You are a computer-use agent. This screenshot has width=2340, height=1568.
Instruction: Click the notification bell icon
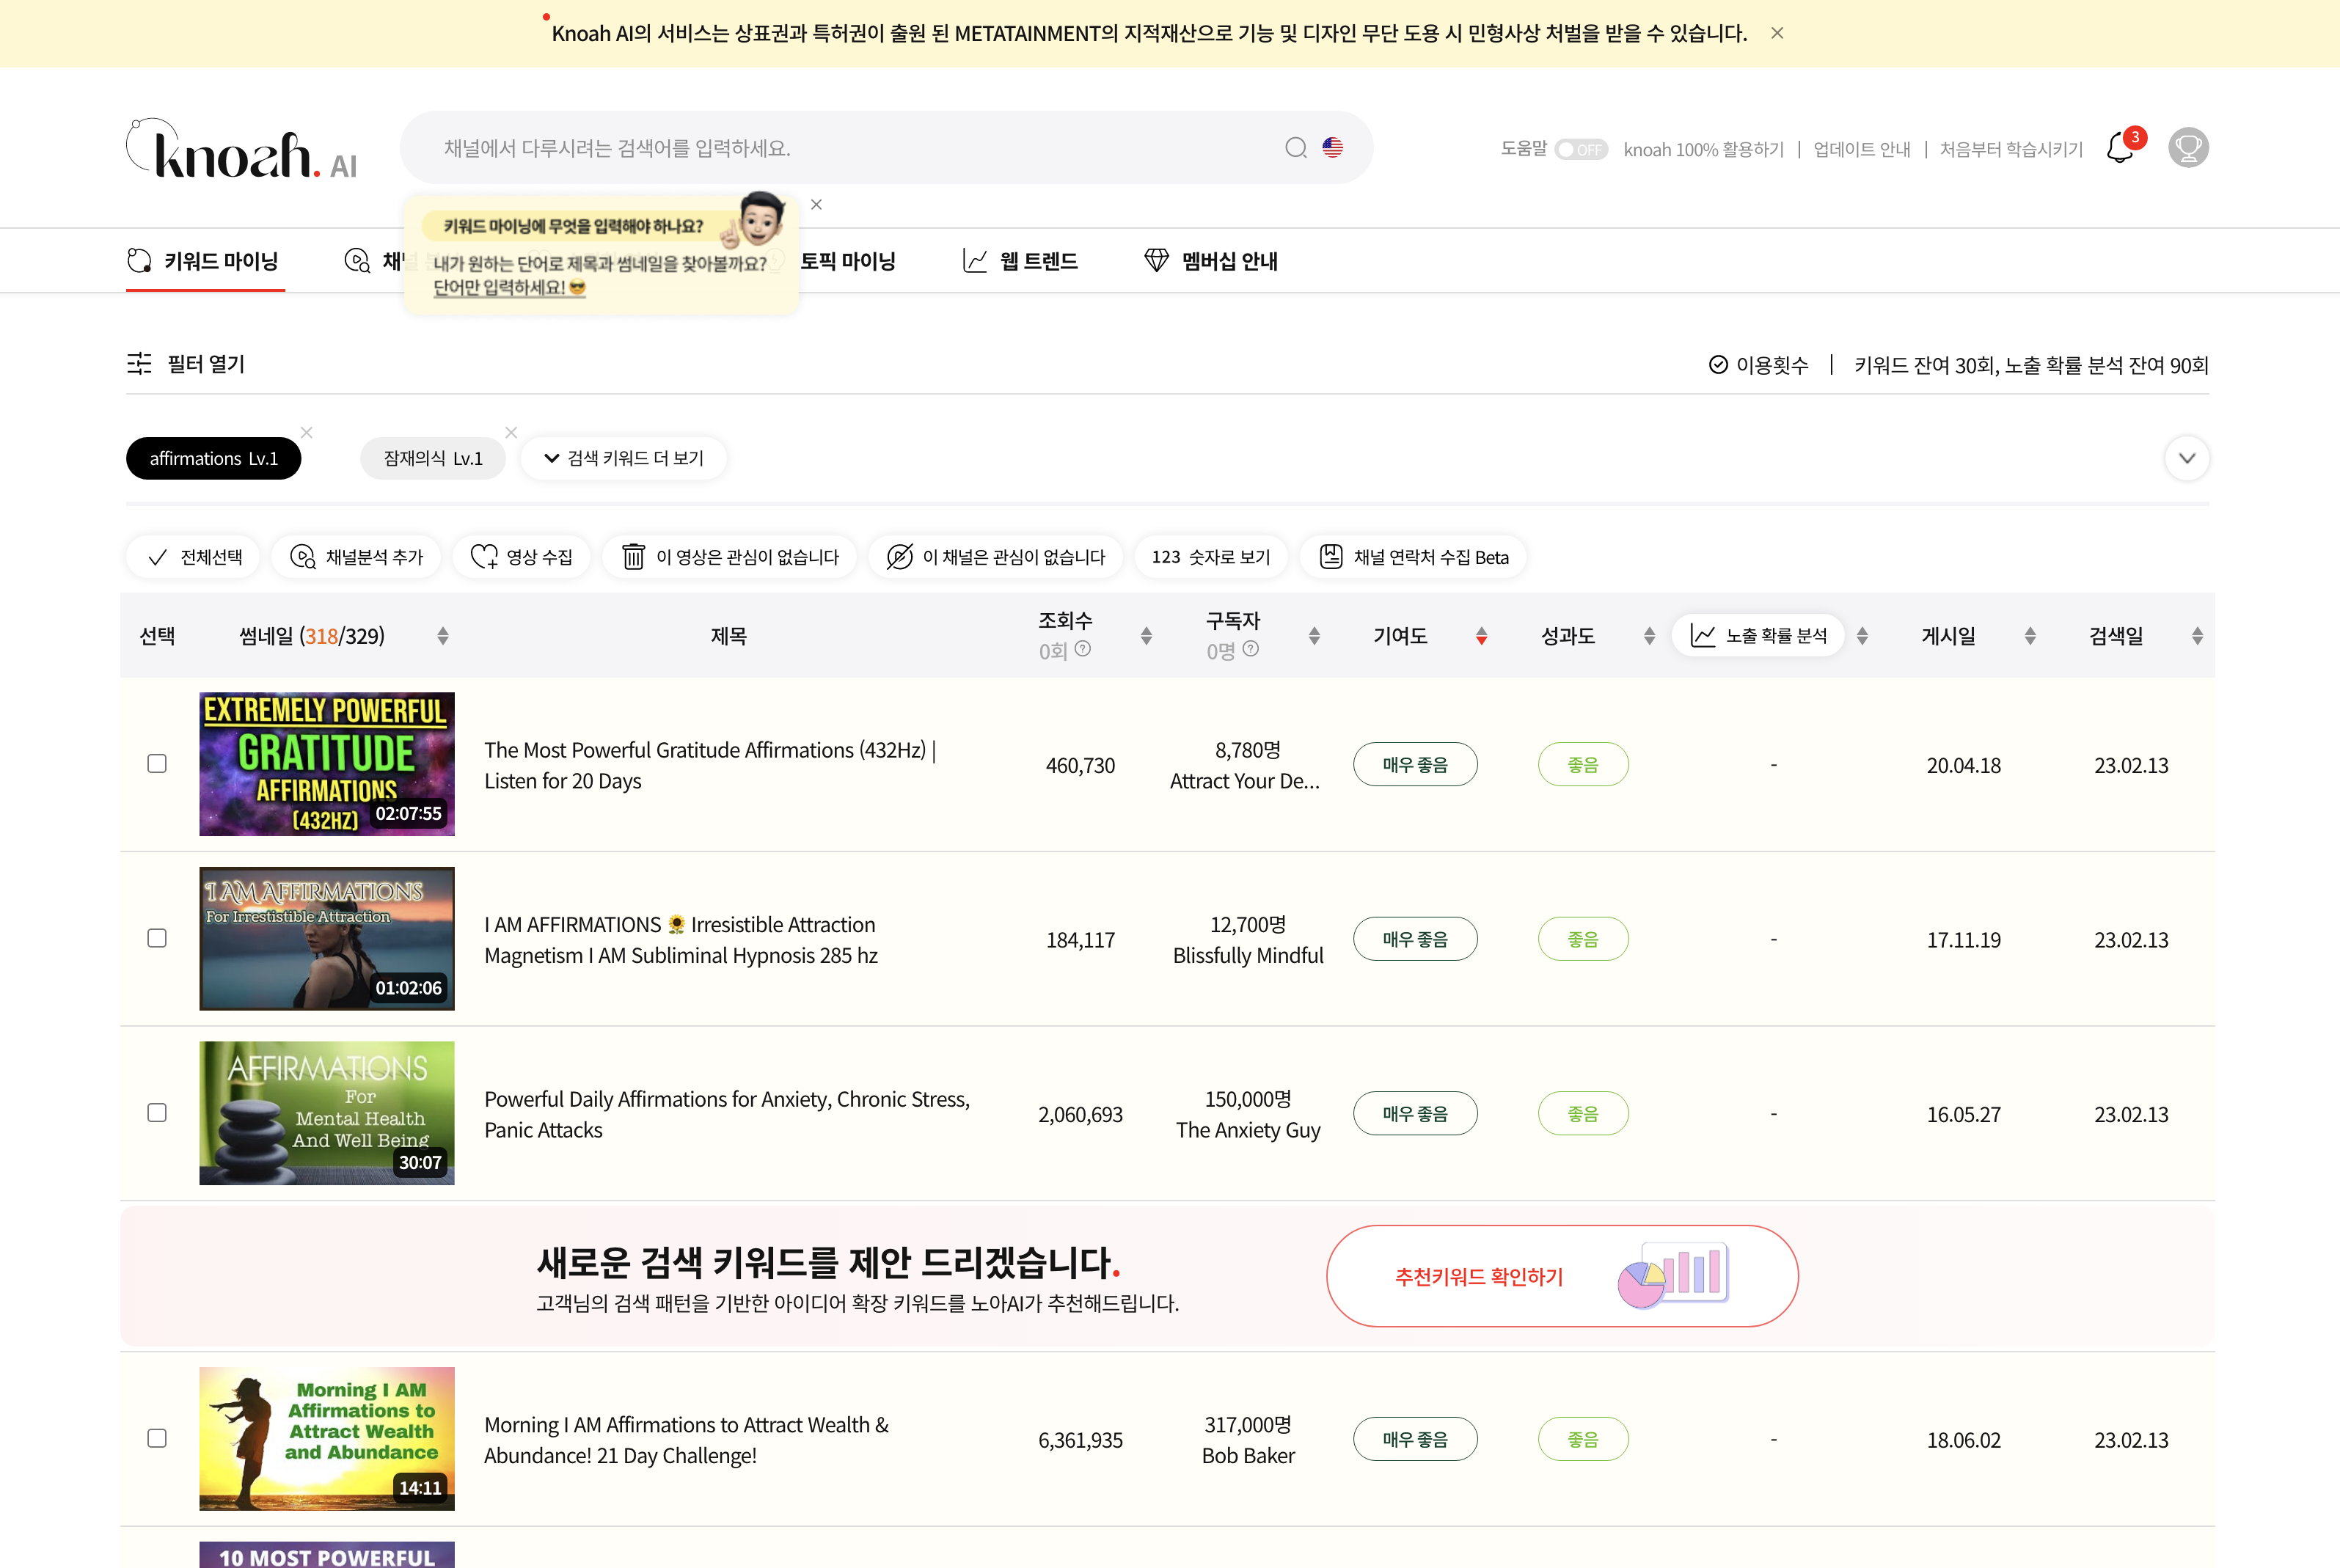2119,148
